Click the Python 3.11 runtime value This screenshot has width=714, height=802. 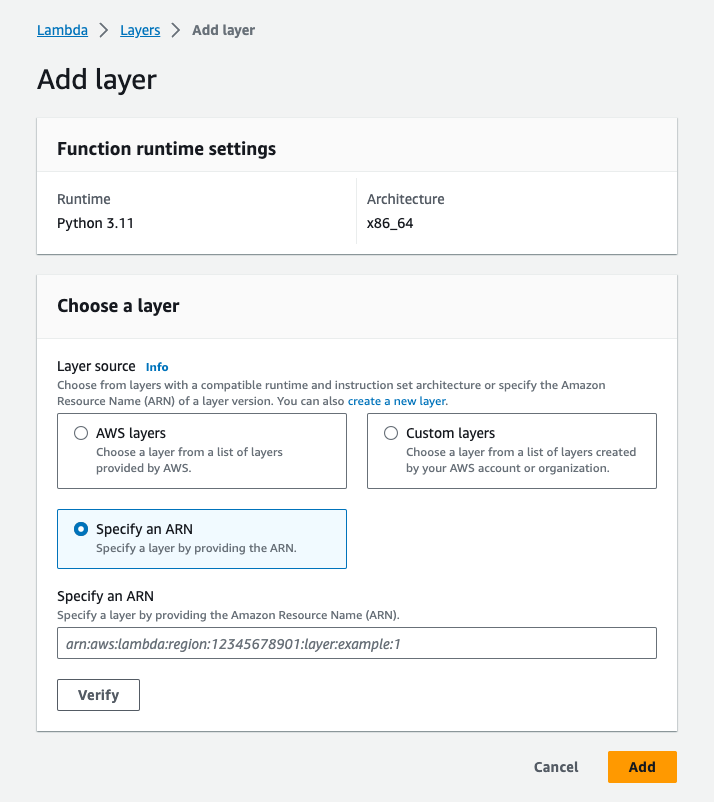coord(95,223)
